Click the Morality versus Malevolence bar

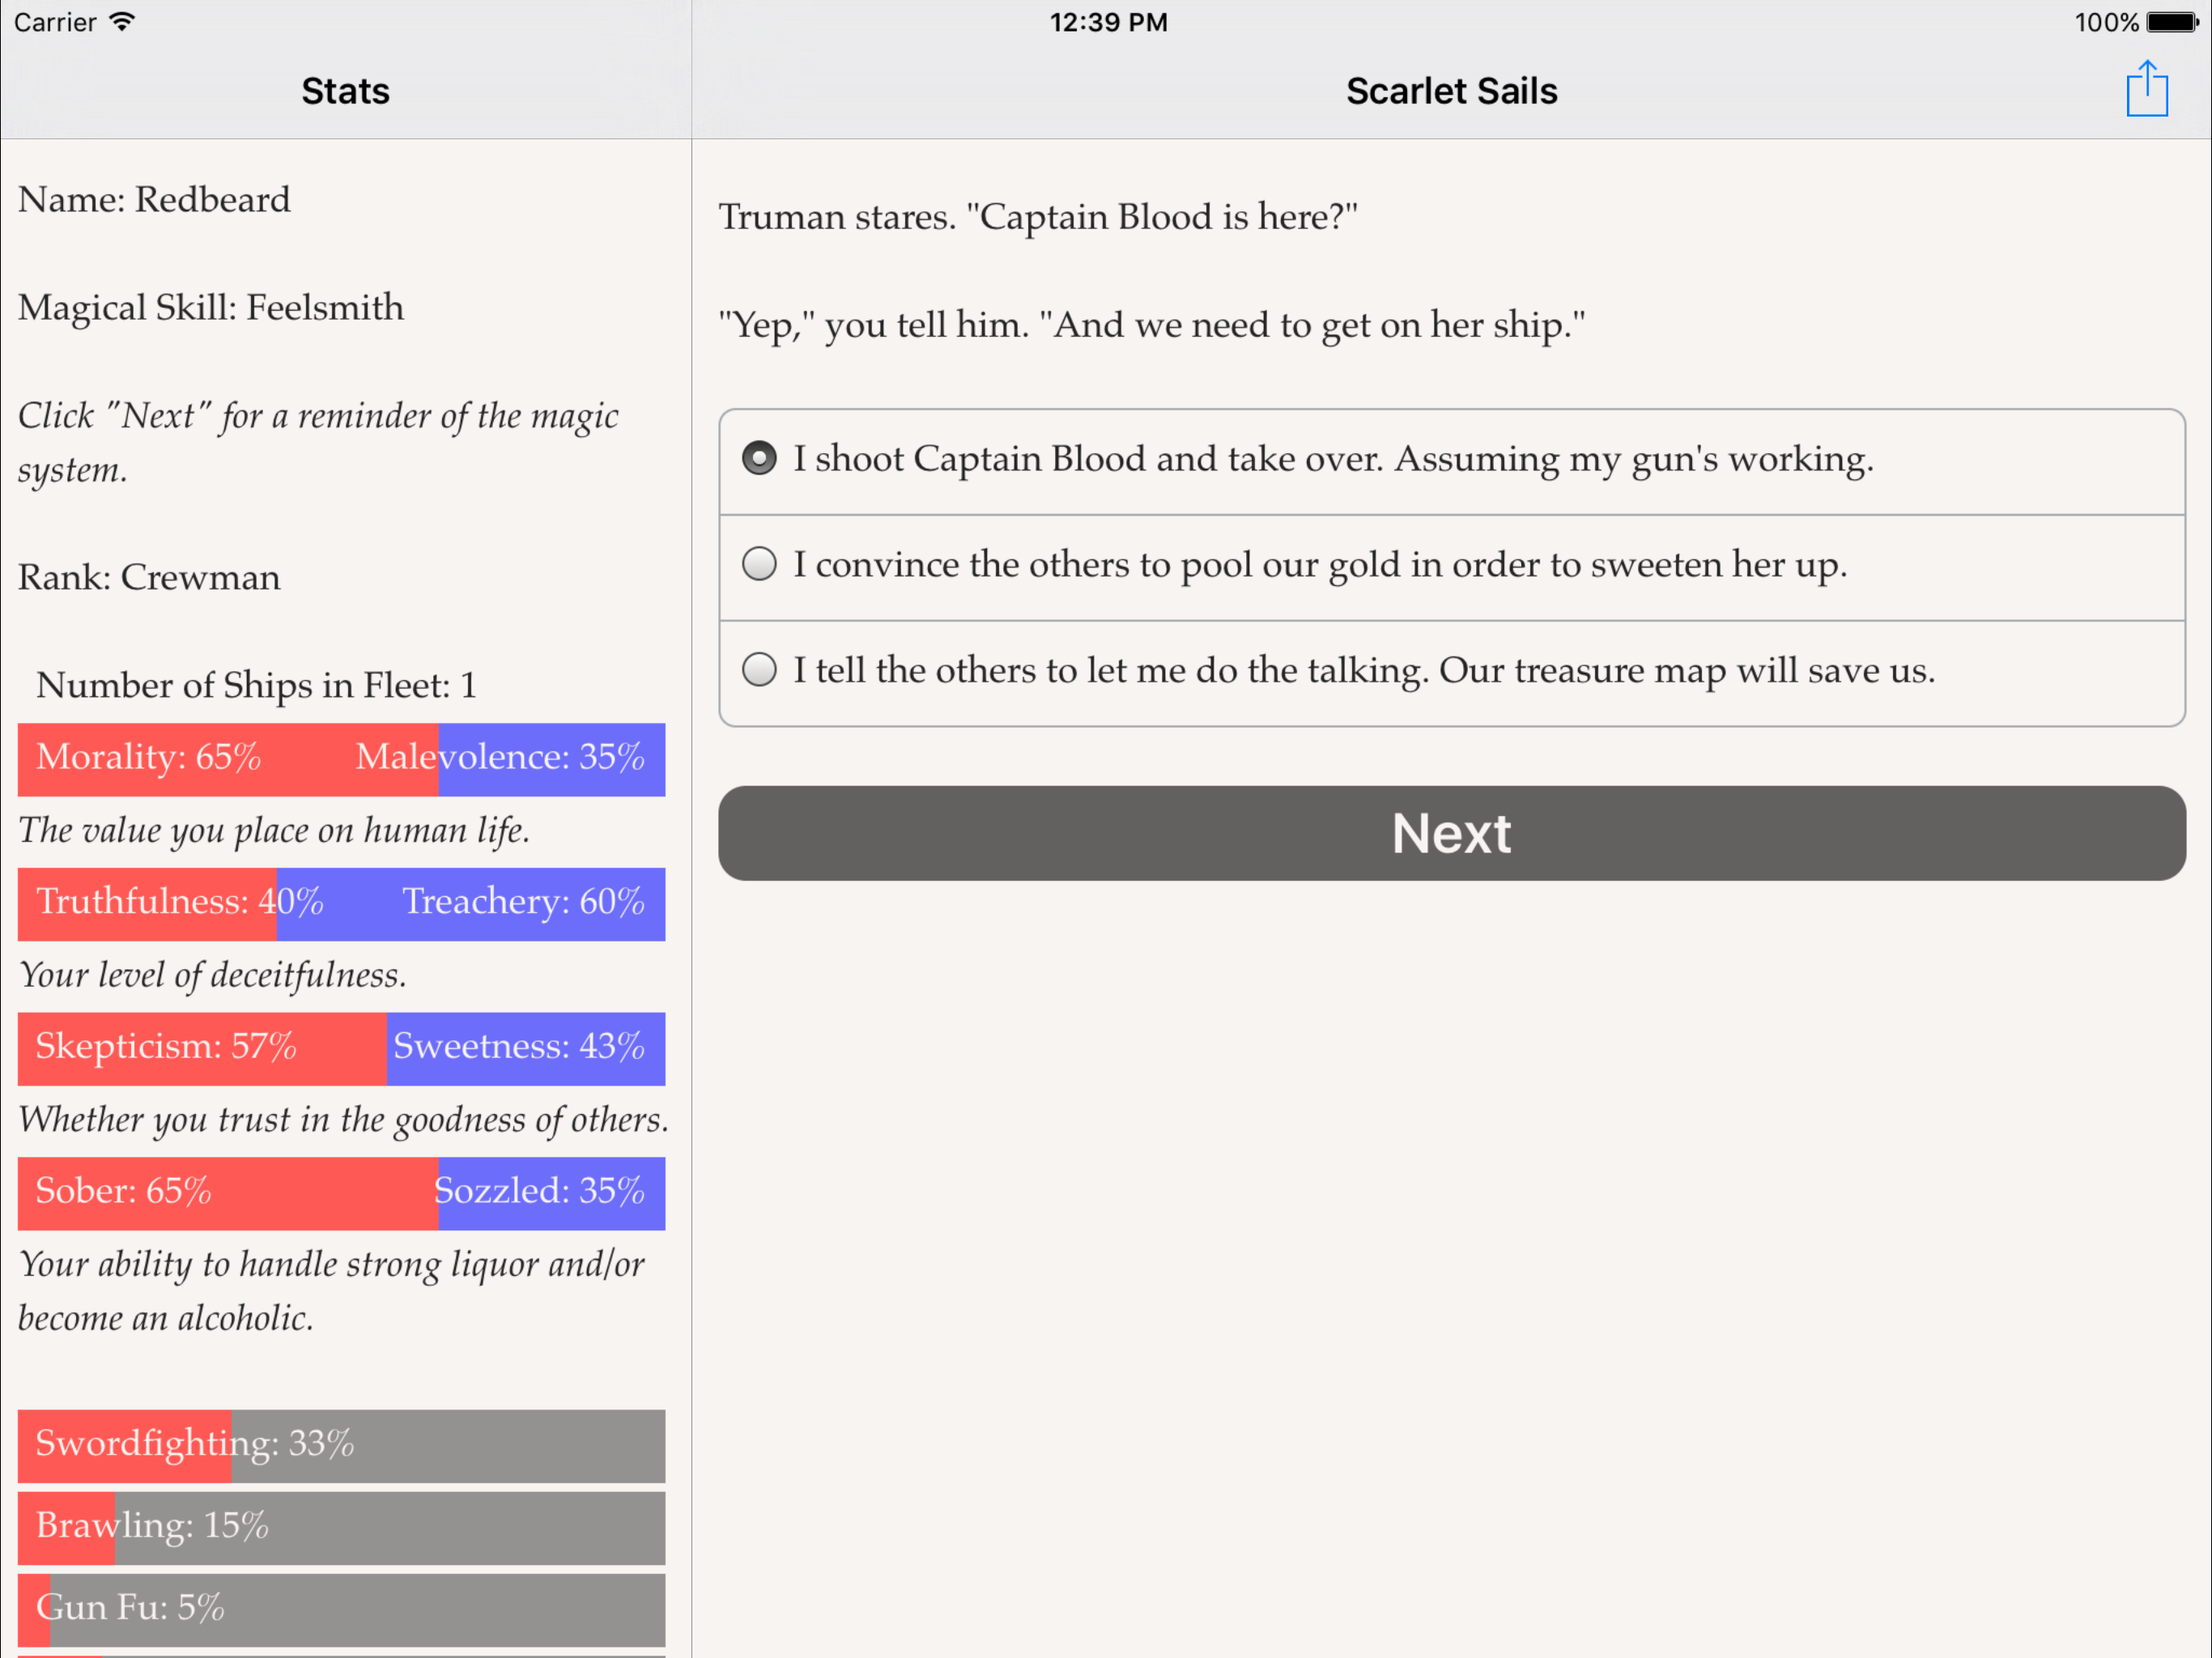tap(341, 759)
